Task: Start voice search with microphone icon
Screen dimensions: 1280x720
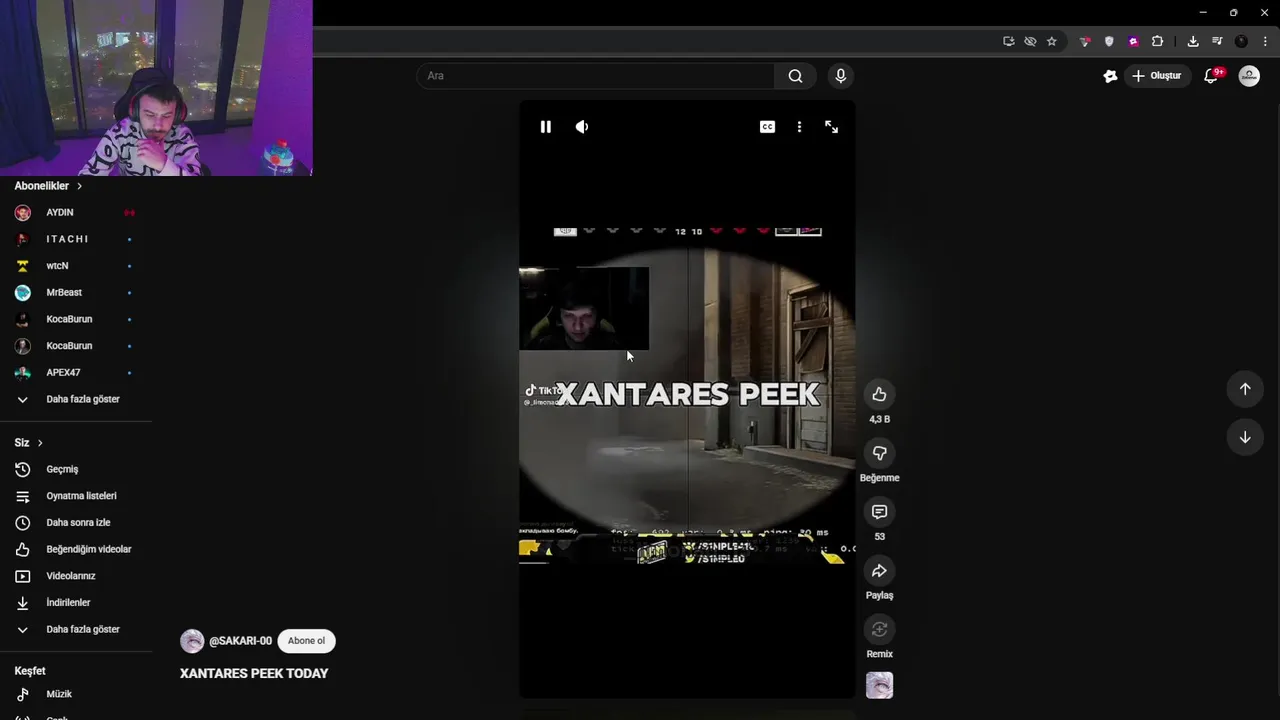Action: [x=840, y=76]
